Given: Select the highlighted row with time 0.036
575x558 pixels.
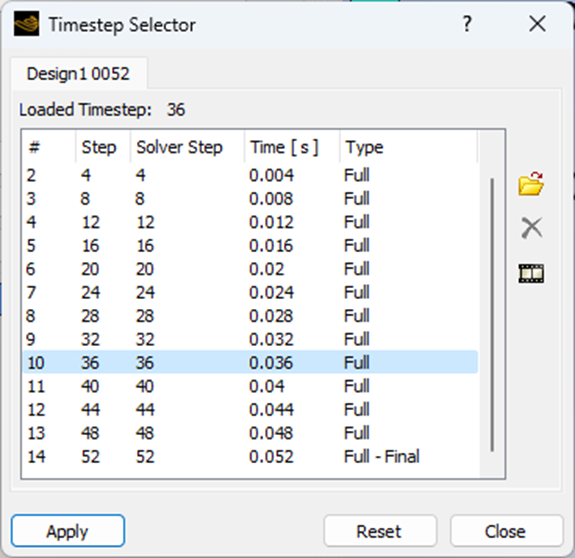Looking at the screenshot, I should (x=250, y=363).
